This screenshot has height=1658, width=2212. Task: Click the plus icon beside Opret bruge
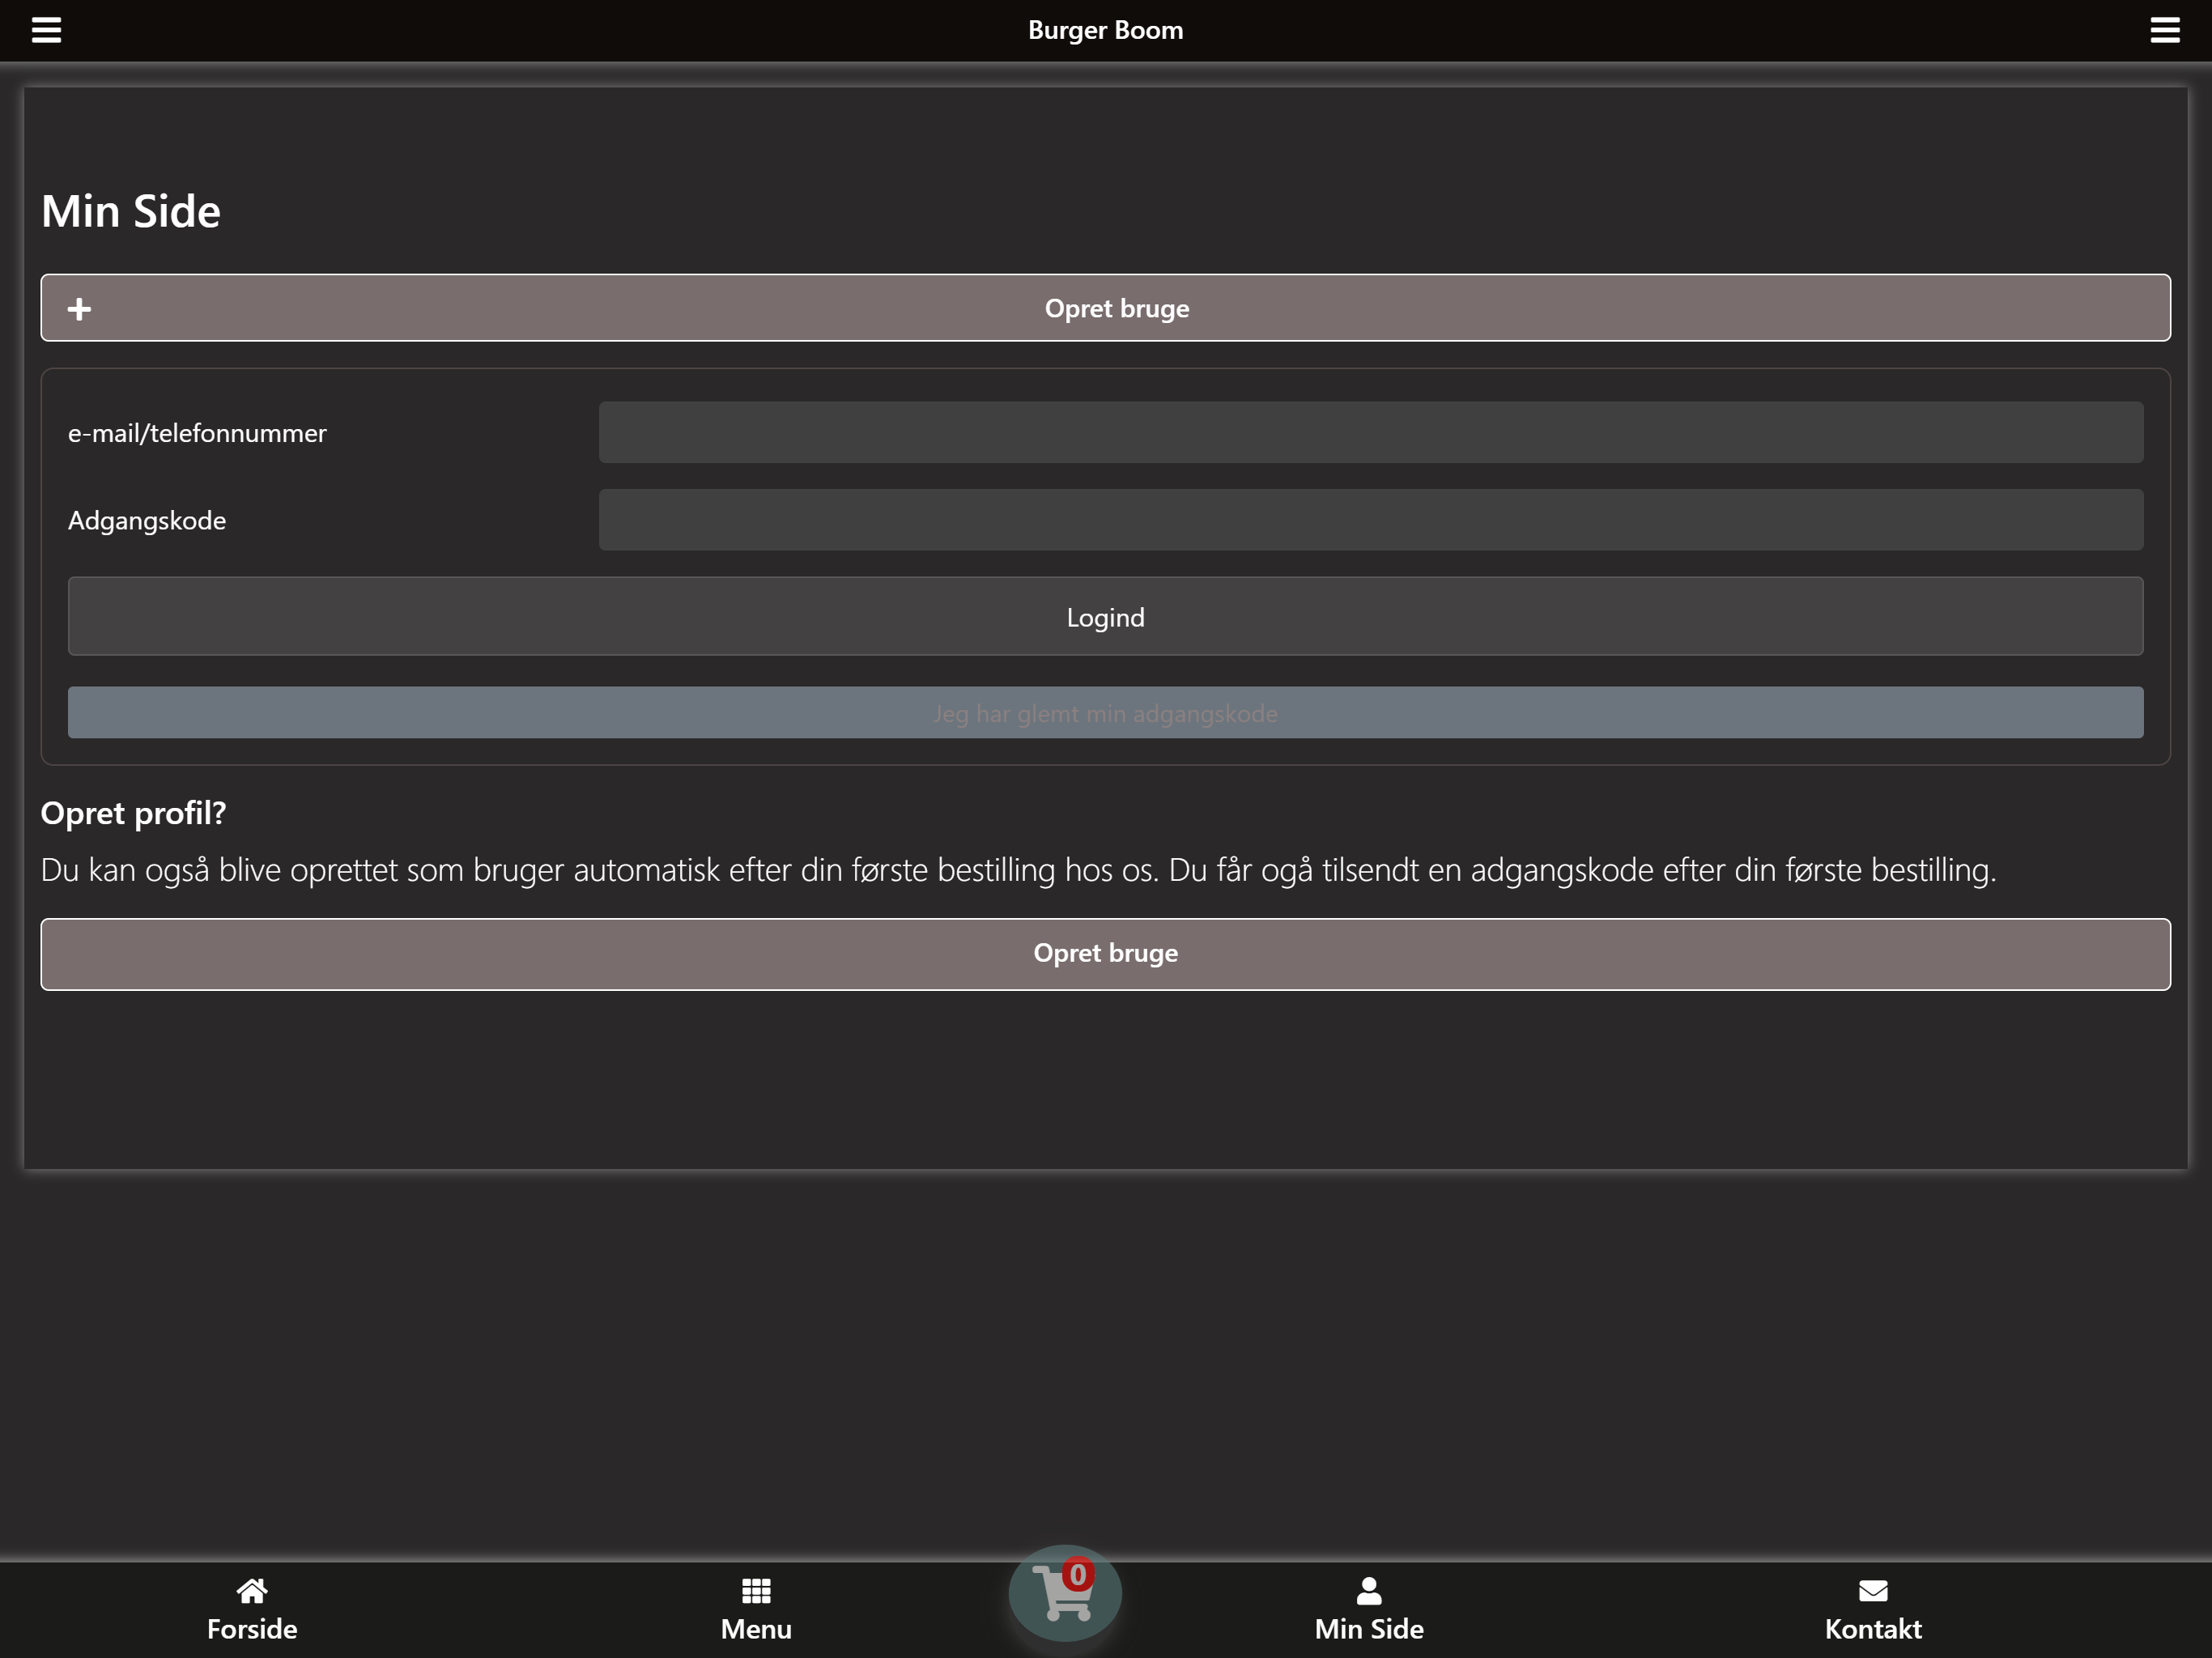pos(79,309)
